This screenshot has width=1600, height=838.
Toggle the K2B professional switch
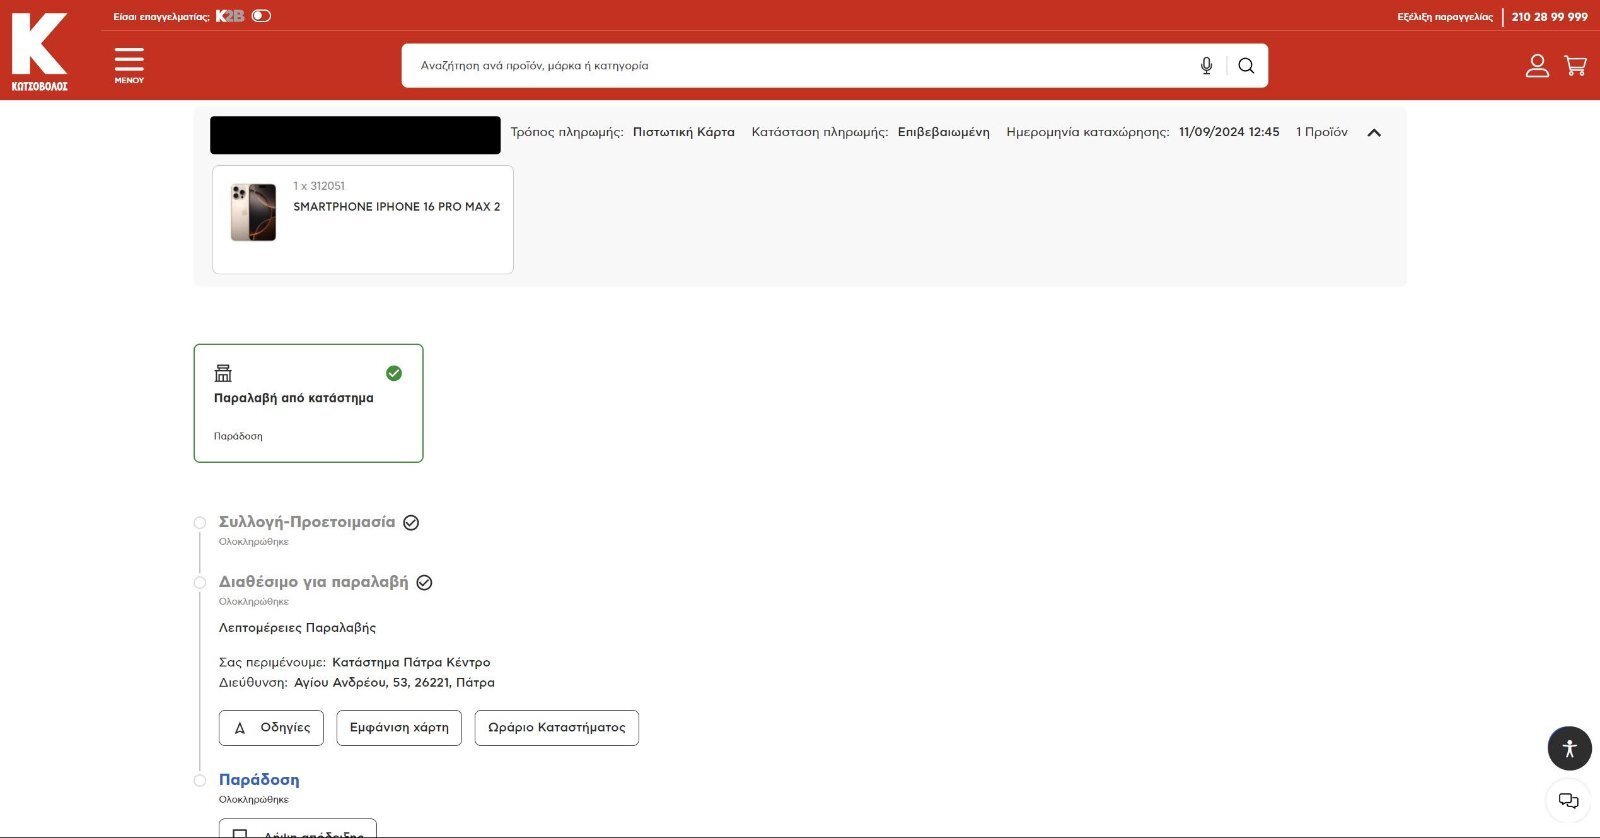pos(261,16)
